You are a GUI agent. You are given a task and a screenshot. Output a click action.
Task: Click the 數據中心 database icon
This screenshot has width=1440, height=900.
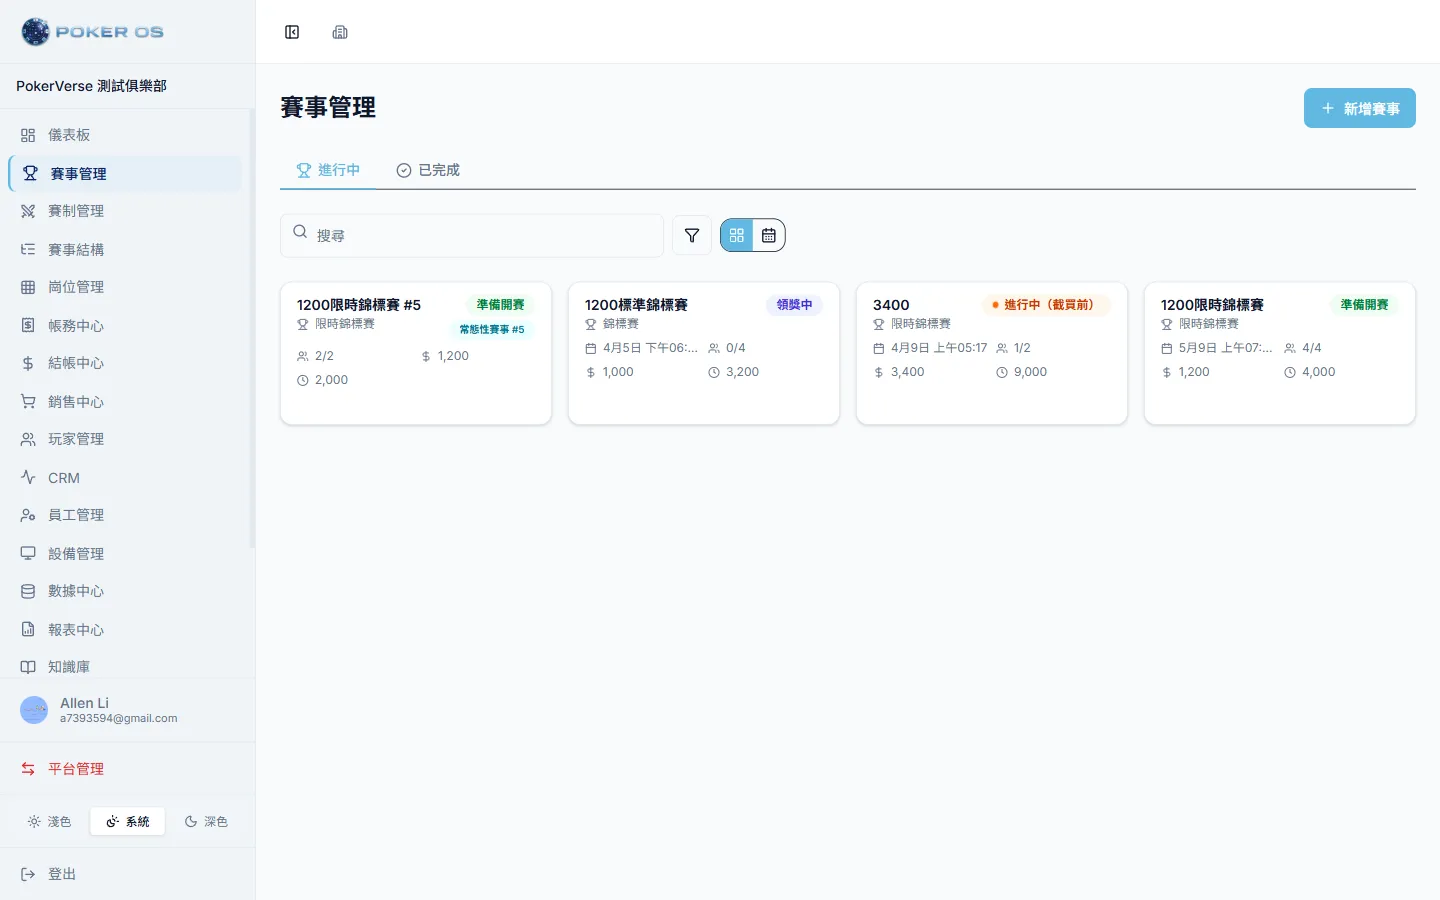tap(28, 591)
